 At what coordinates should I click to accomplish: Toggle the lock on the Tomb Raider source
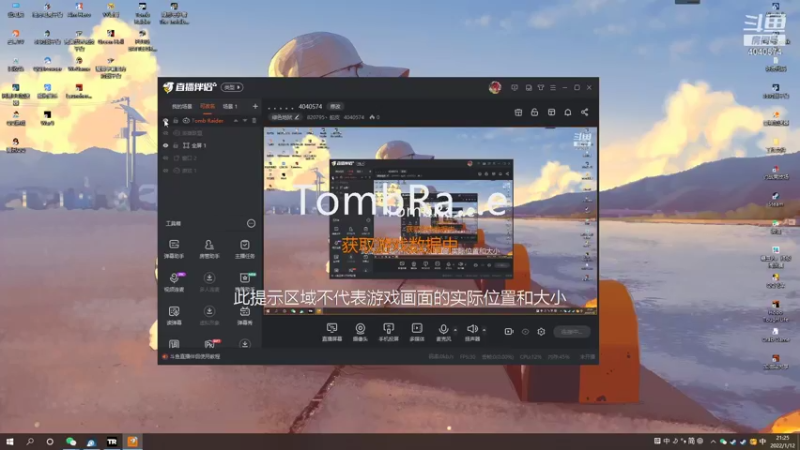176,121
